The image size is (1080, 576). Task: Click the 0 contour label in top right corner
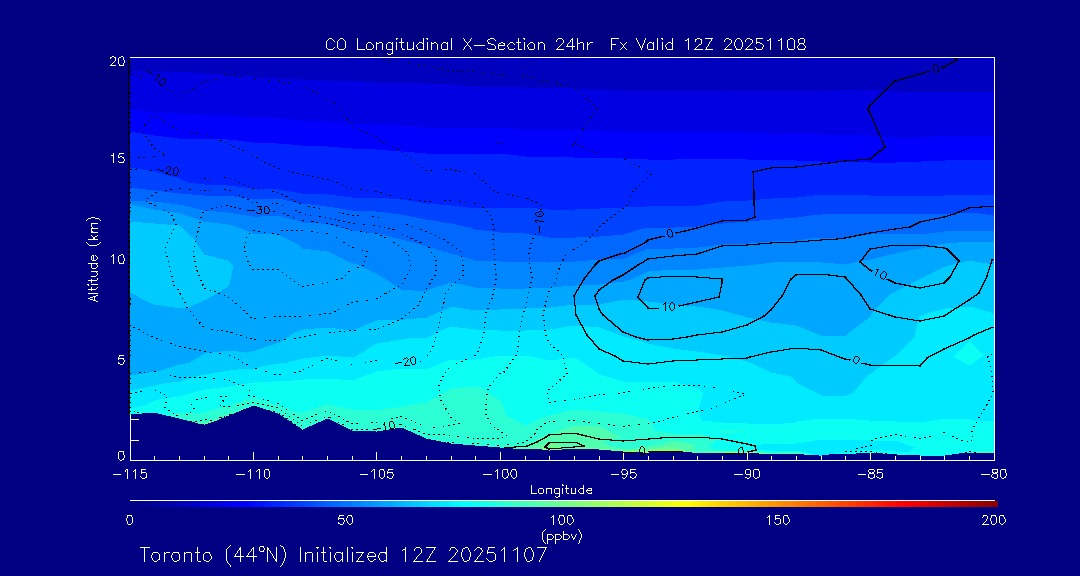pyautogui.click(x=936, y=69)
